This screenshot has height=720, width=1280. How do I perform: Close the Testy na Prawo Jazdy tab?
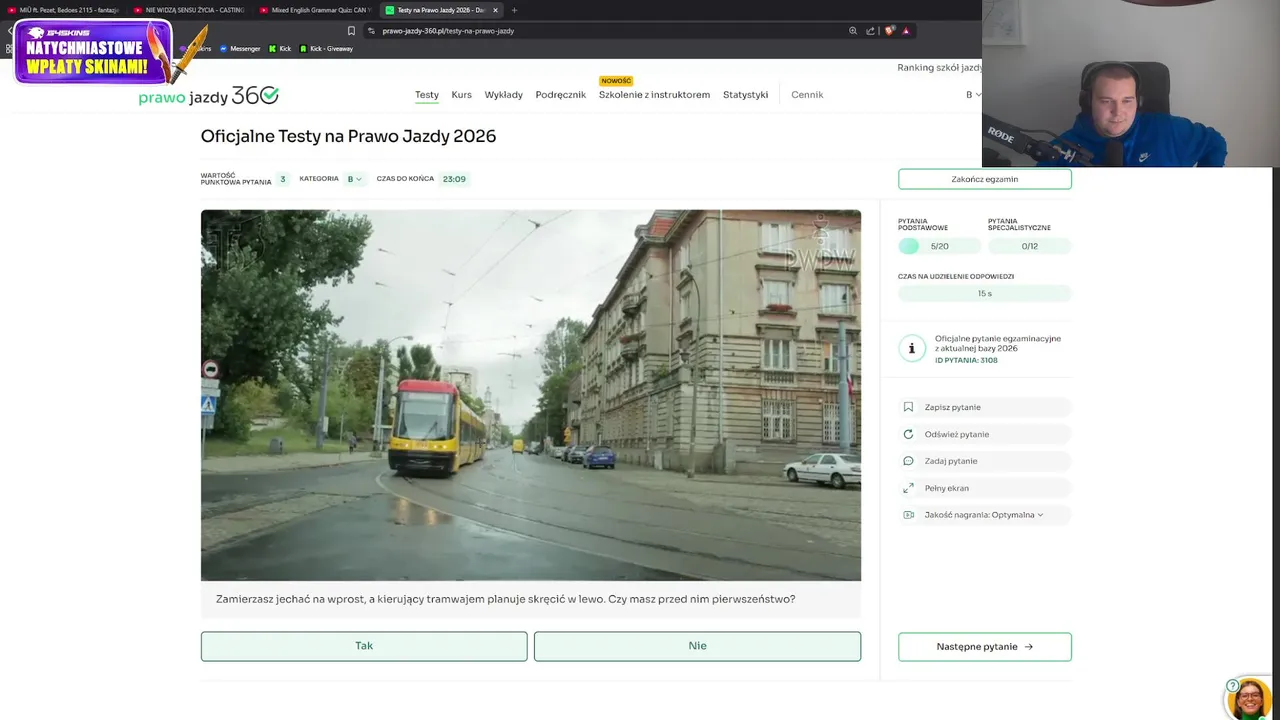pos(495,10)
